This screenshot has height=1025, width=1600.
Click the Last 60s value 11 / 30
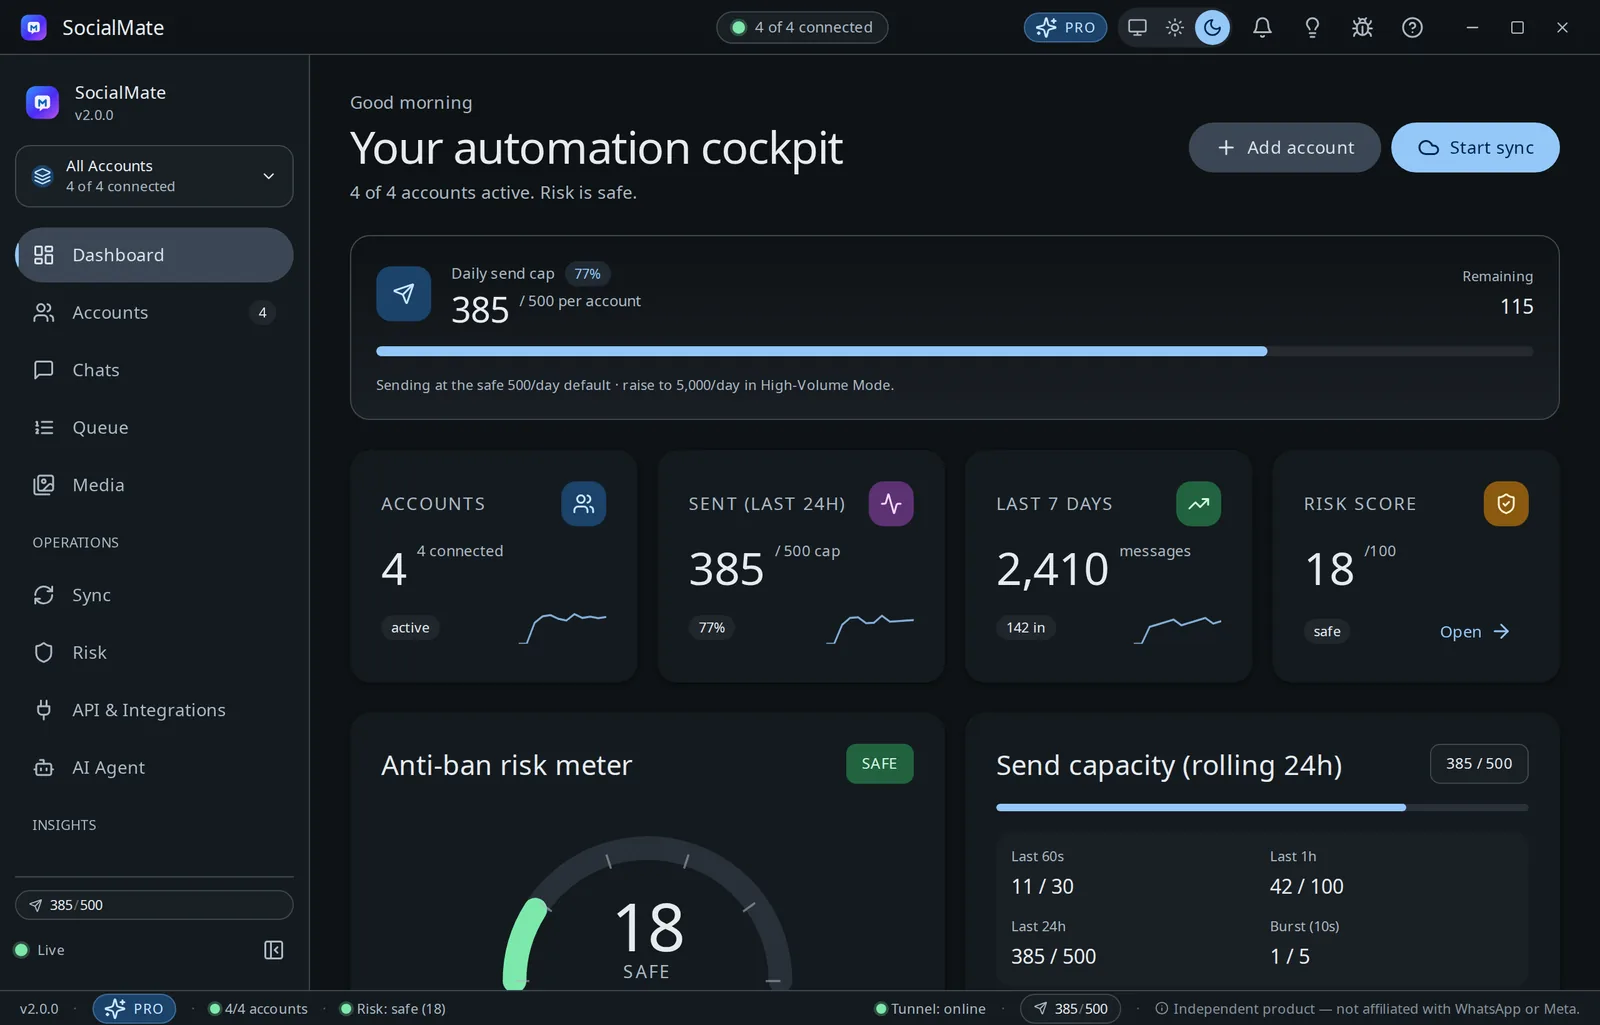coord(1042,886)
